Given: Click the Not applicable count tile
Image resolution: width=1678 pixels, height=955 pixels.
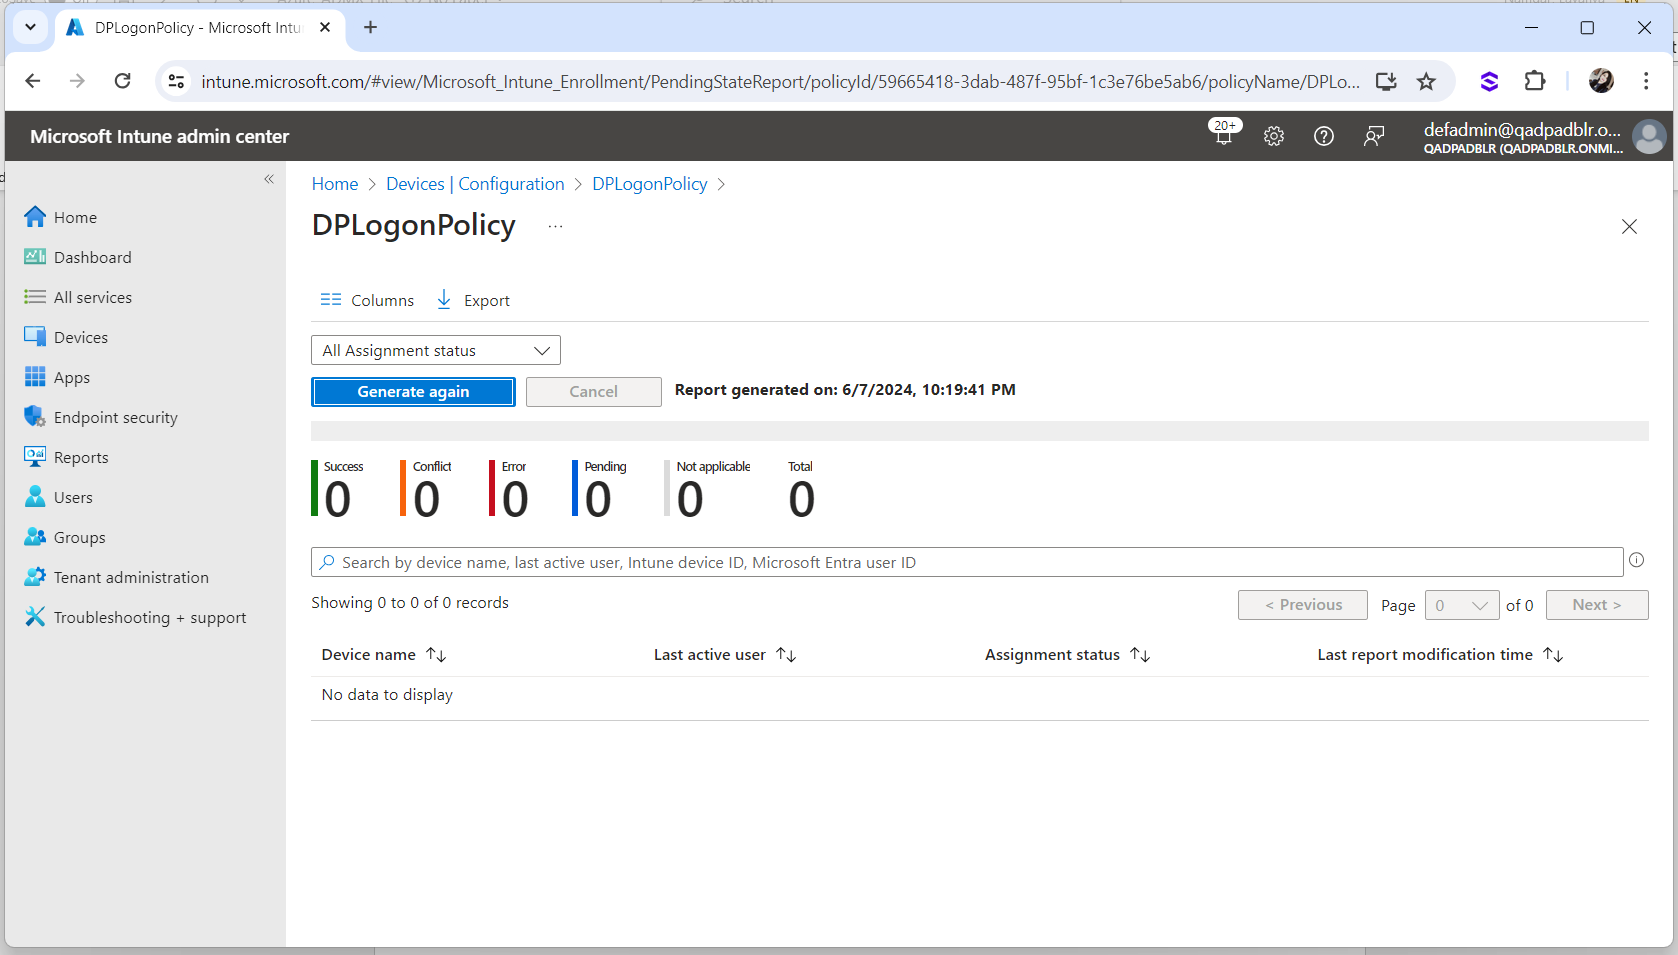Looking at the screenshot, I should (x=708, y=489).
